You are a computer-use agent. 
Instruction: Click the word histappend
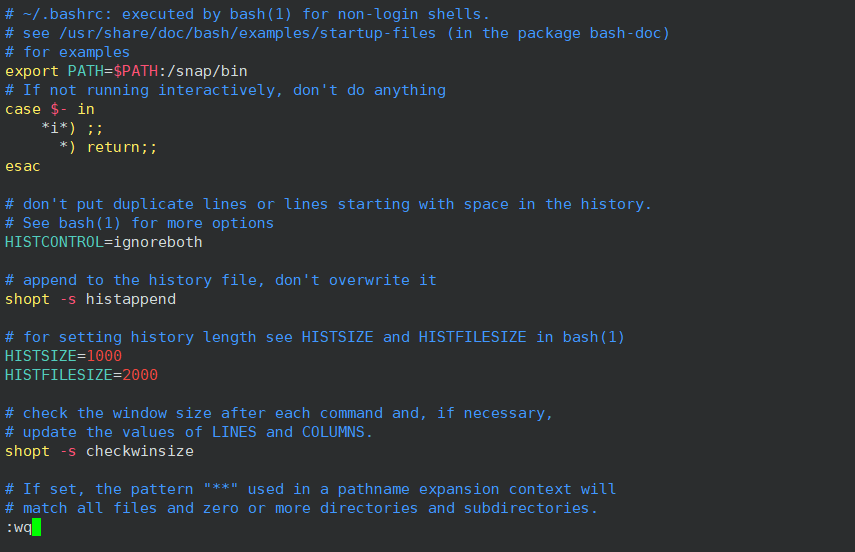131,299
